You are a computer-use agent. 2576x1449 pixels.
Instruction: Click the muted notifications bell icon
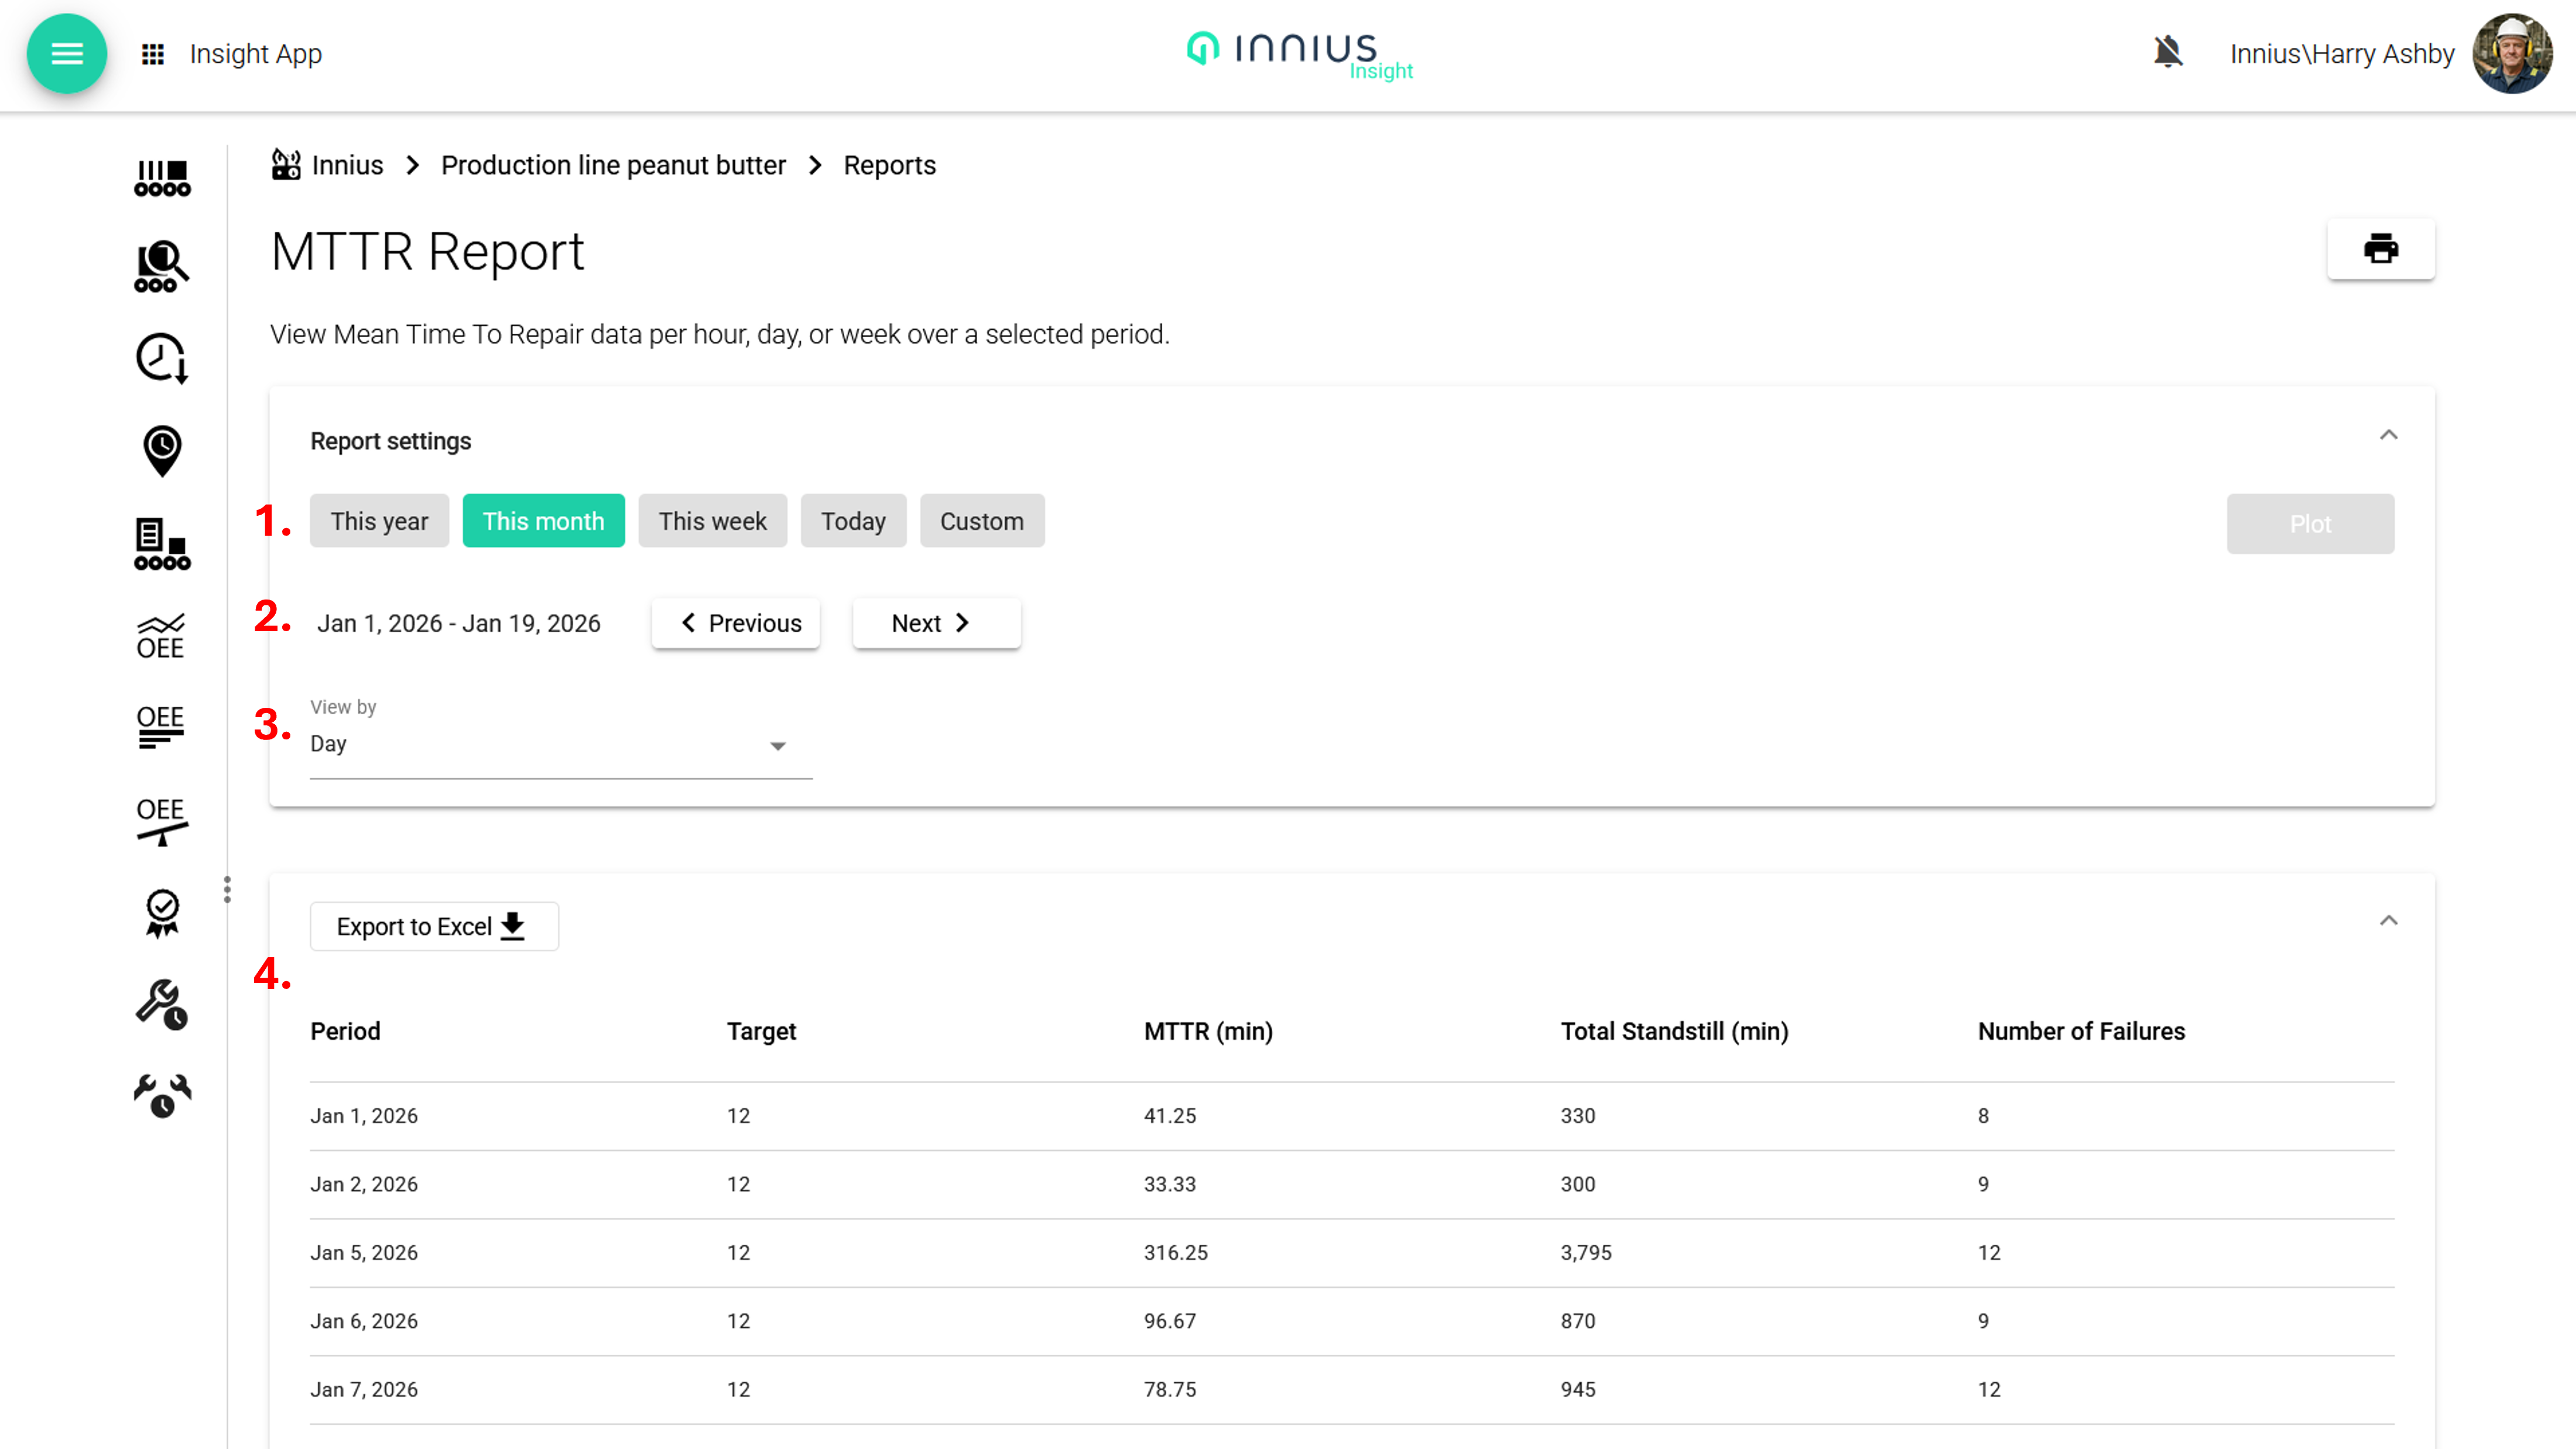pyautogui.click(x=2167, y=52)
